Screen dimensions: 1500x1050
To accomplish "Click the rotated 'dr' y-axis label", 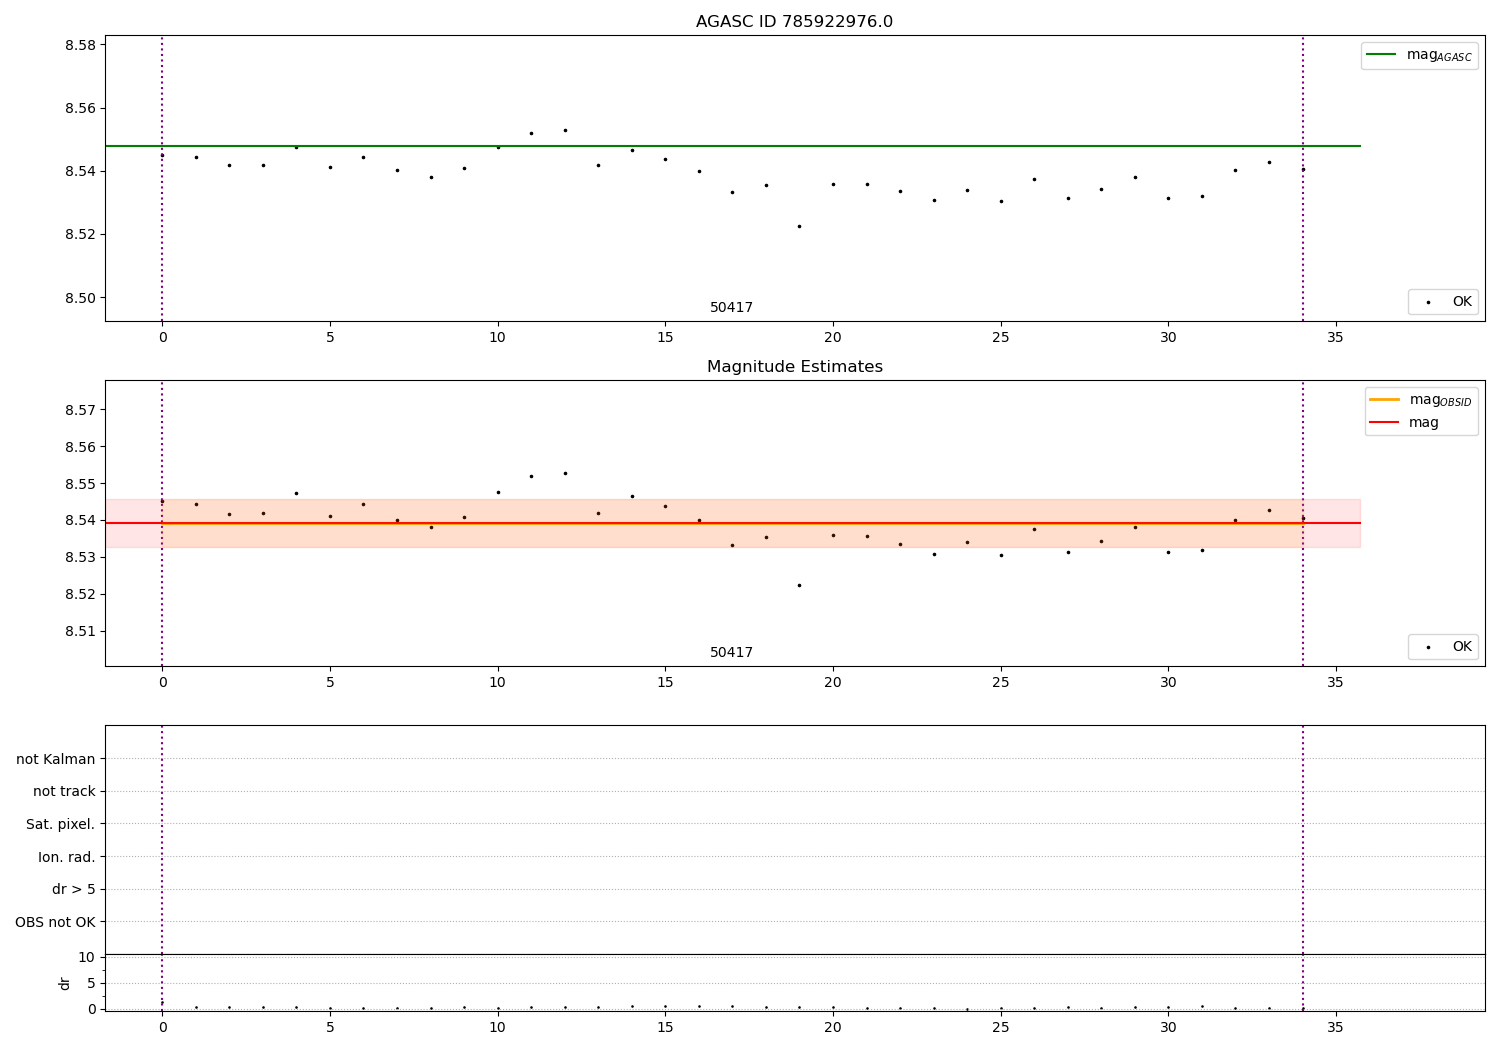I will (x=65, y=983).
